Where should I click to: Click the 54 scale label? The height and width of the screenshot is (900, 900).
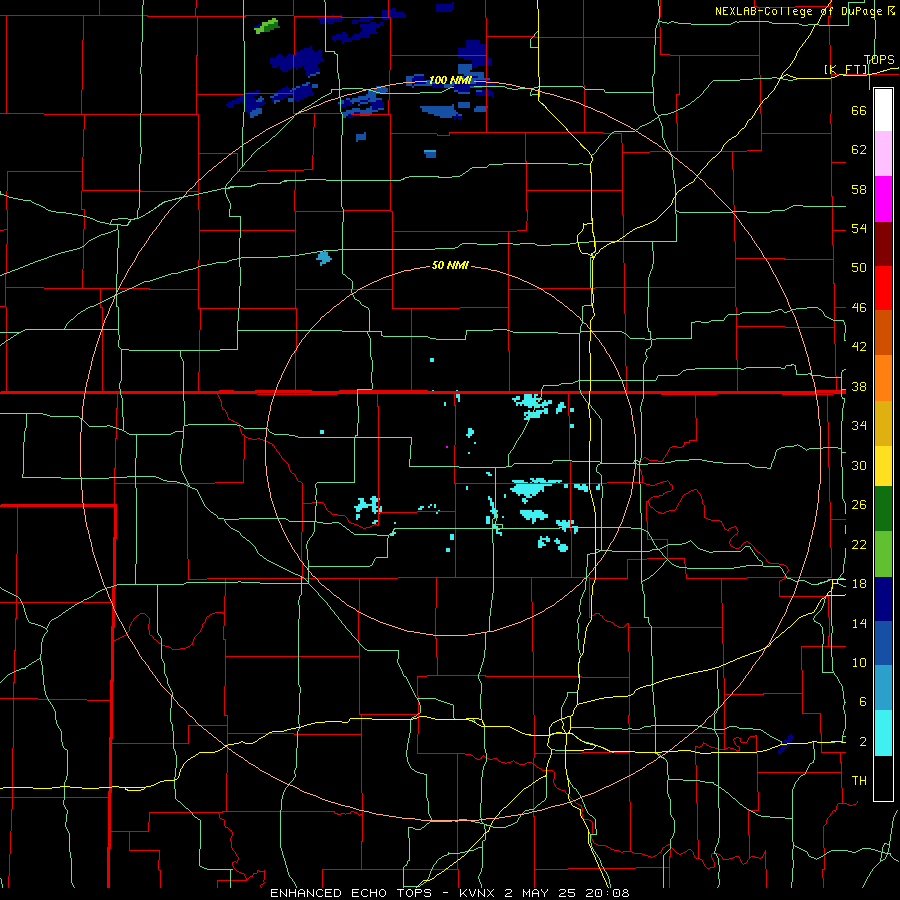[859, 228]
